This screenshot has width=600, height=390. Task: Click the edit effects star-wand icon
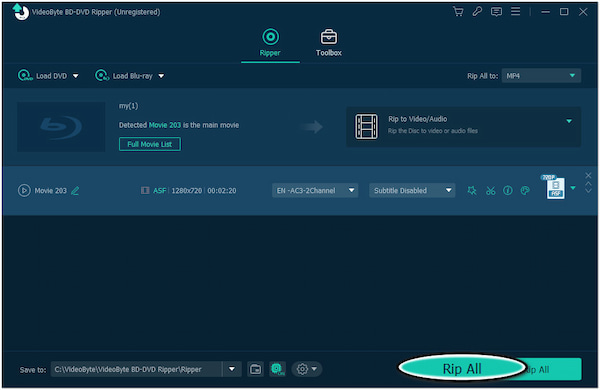[x=472, y=191]
